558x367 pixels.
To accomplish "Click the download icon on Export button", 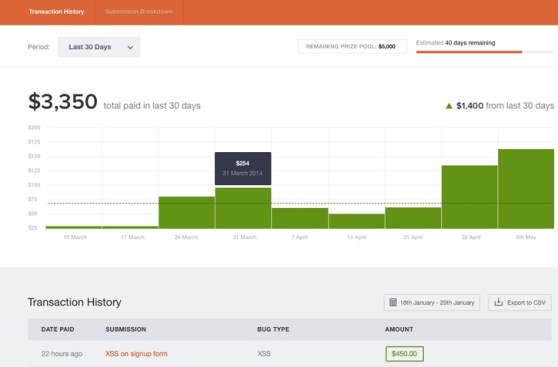I will pos(499,302).
